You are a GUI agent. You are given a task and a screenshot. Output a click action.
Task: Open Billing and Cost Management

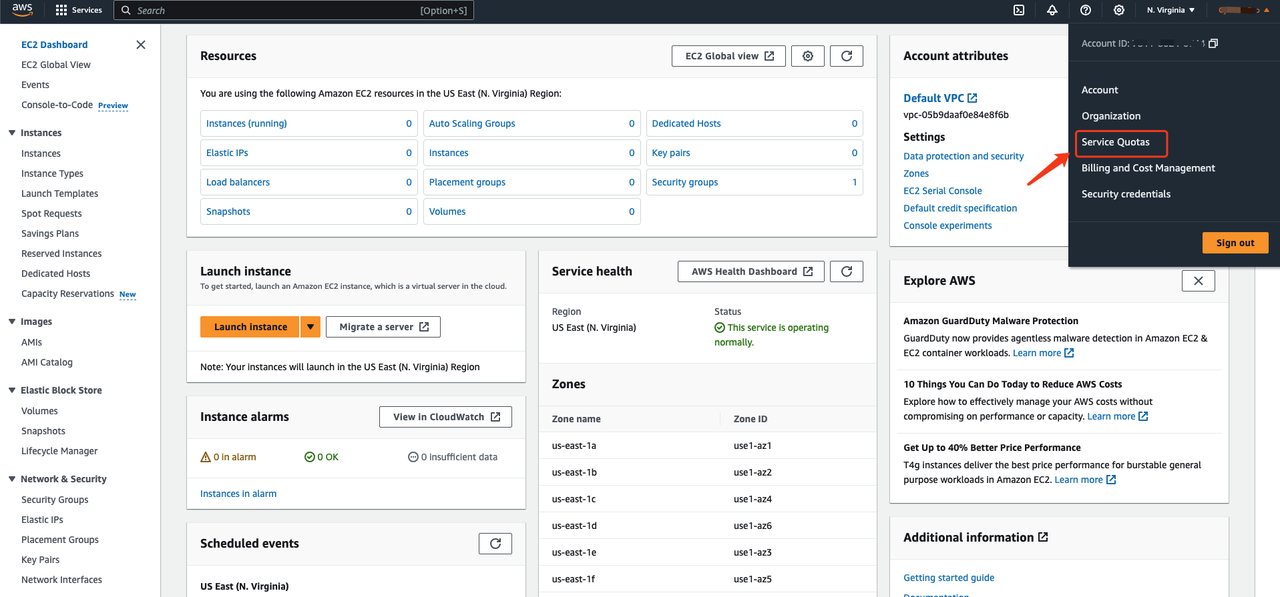tap(1148, 168)
